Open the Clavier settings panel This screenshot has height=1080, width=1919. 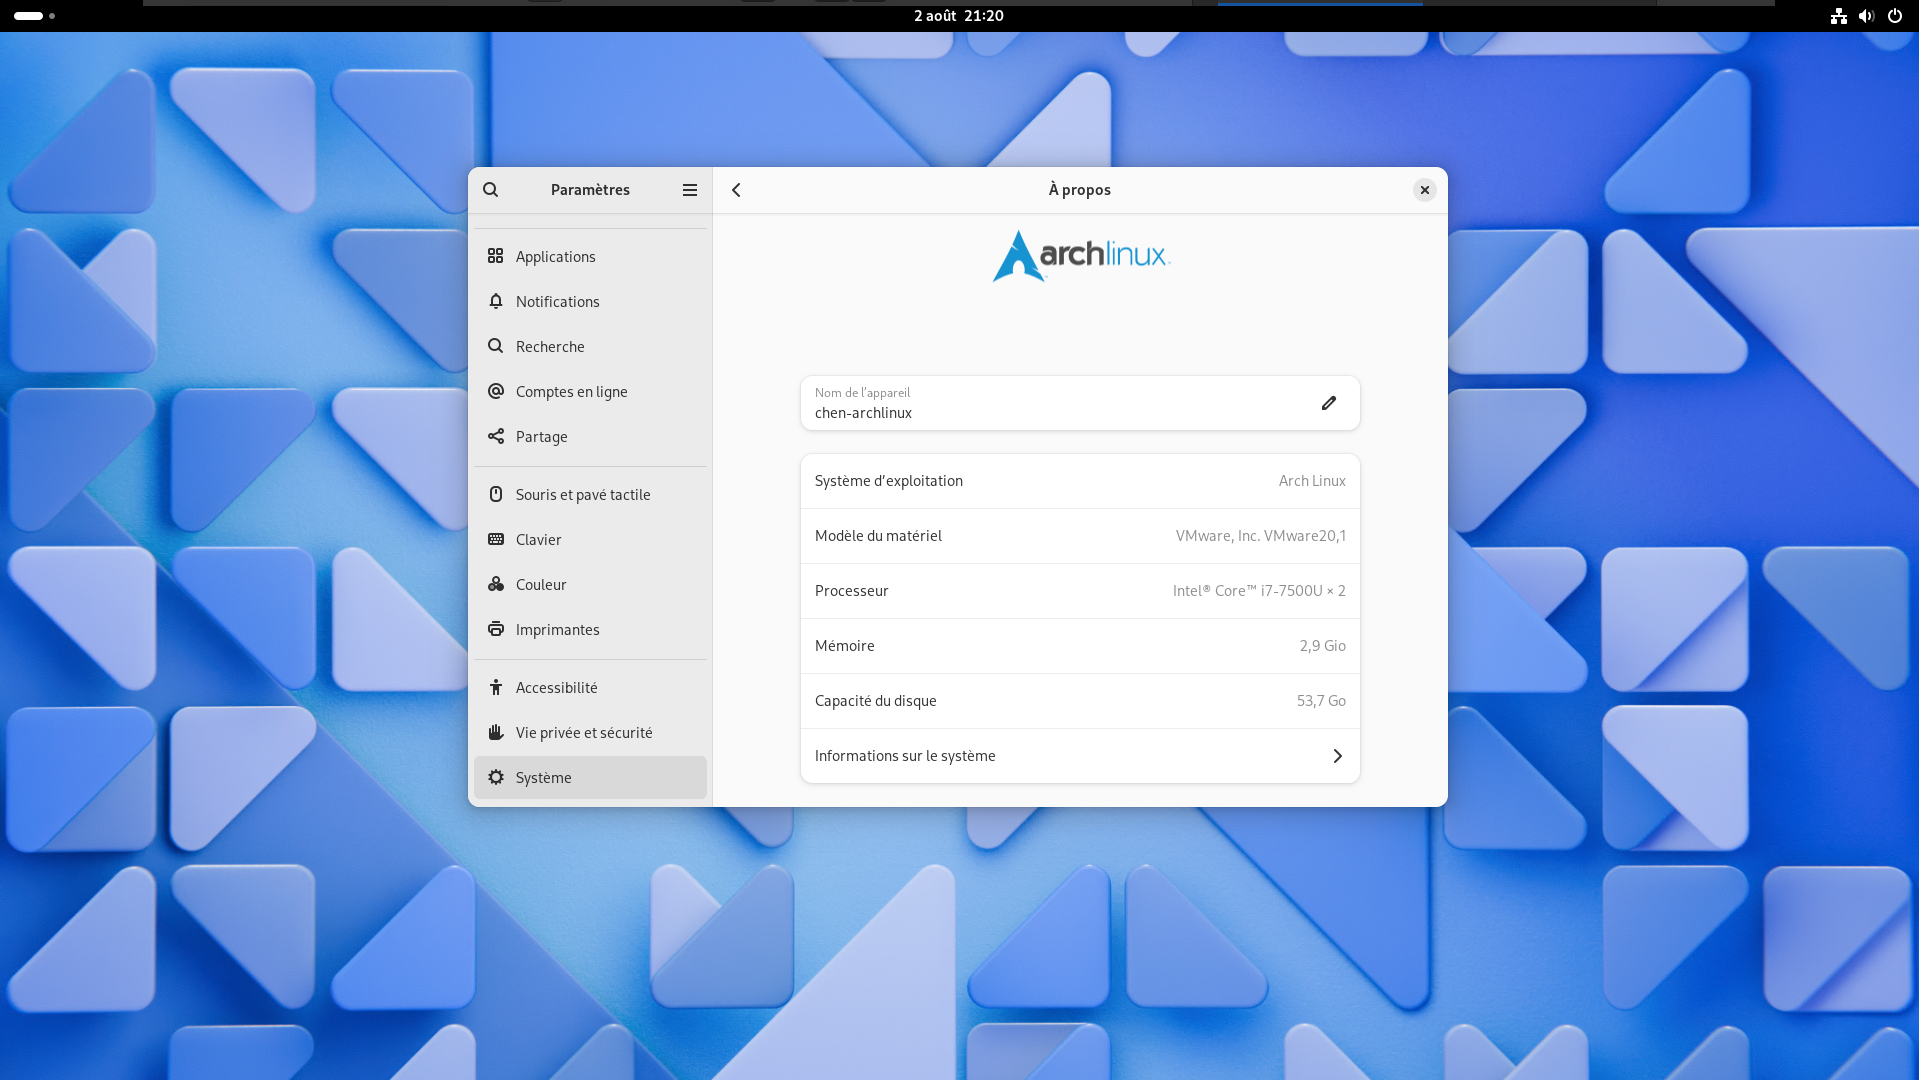pos(590,539)
